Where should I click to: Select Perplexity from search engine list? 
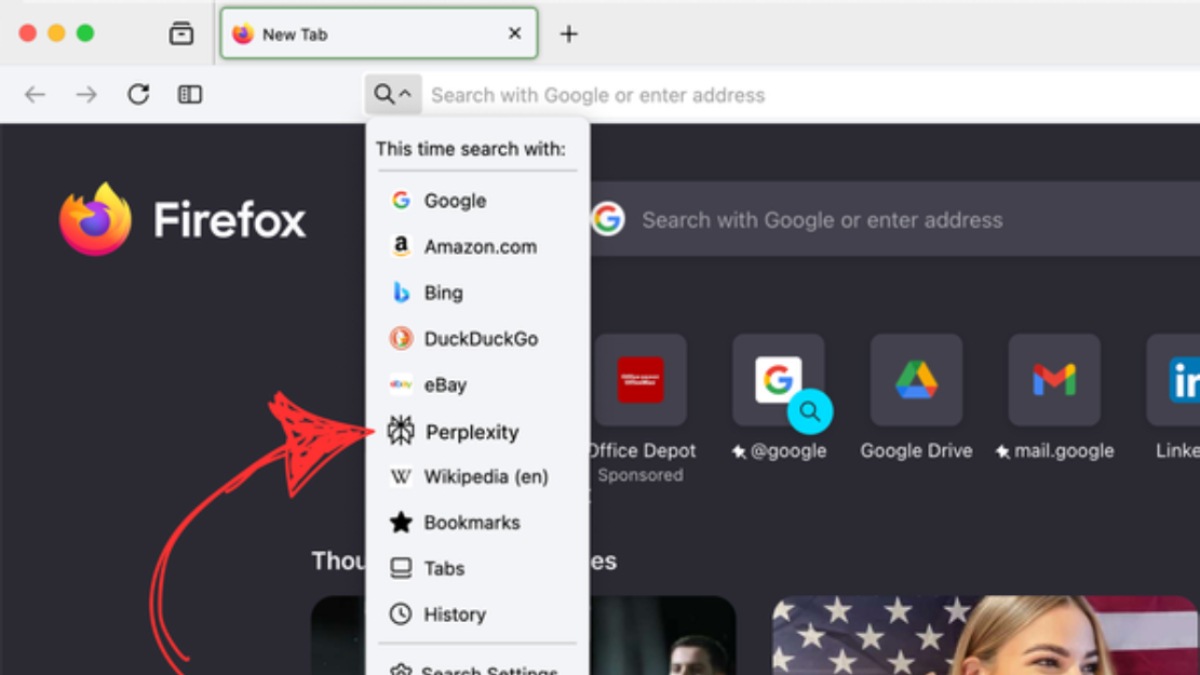(471, 432)
